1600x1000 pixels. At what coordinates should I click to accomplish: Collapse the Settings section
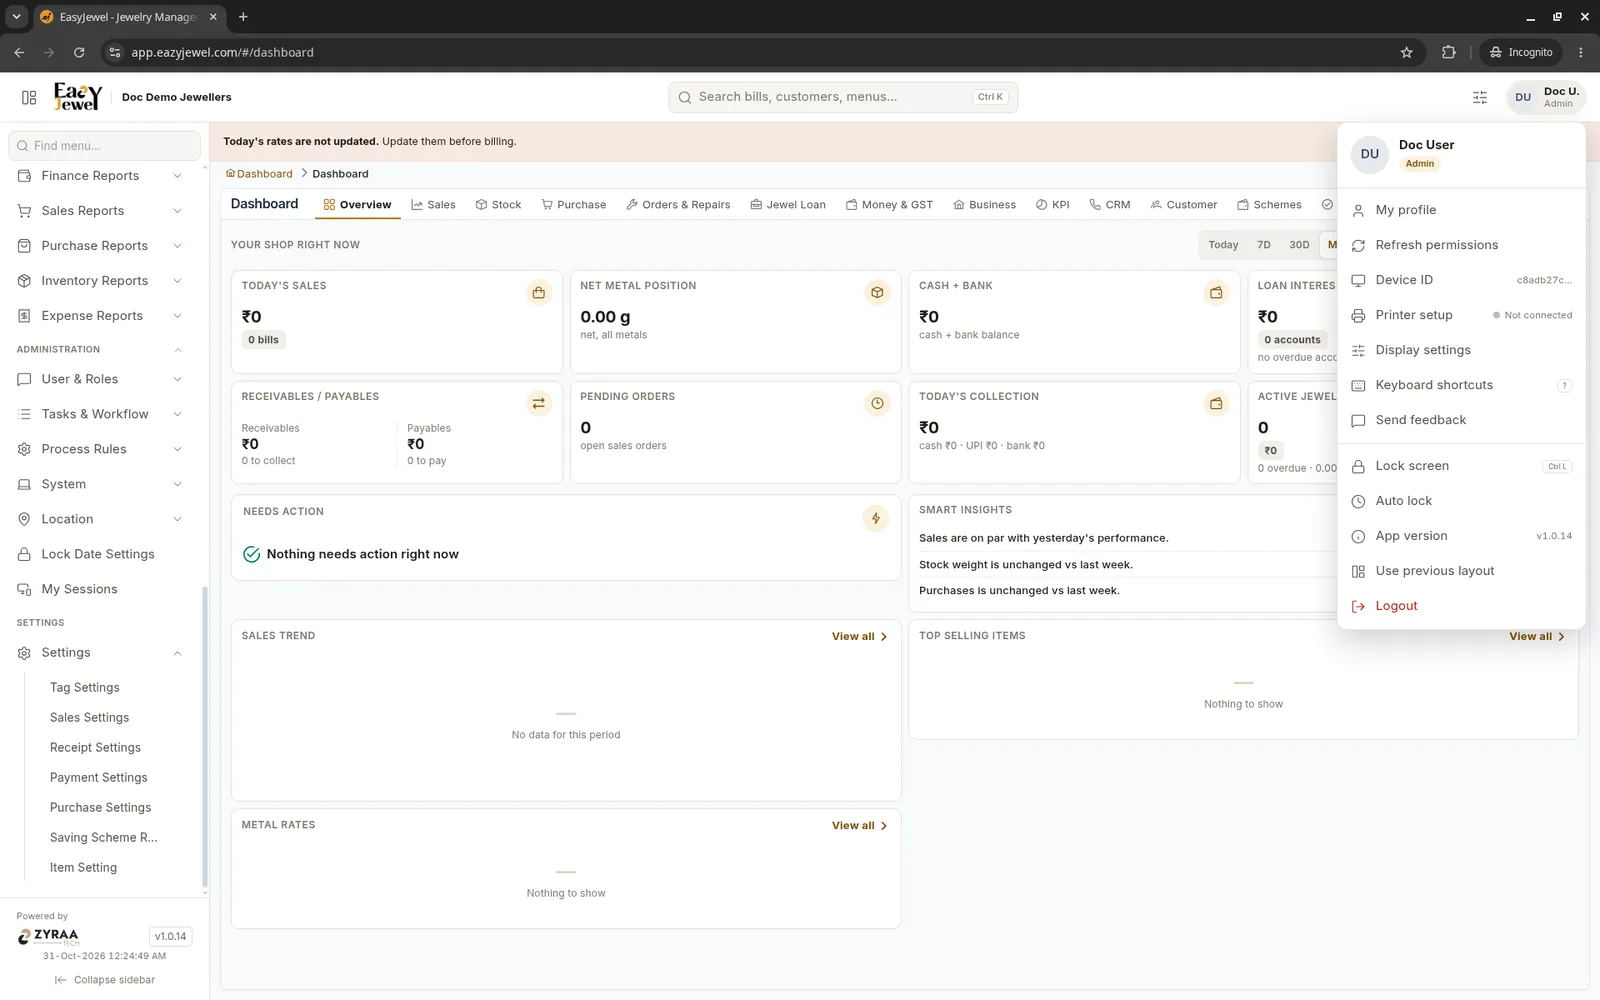coord(100,653)
